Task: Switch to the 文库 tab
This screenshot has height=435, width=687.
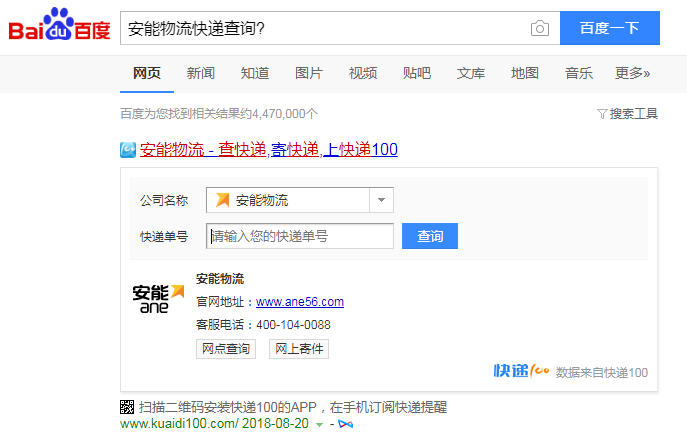Action: point(471,73)
